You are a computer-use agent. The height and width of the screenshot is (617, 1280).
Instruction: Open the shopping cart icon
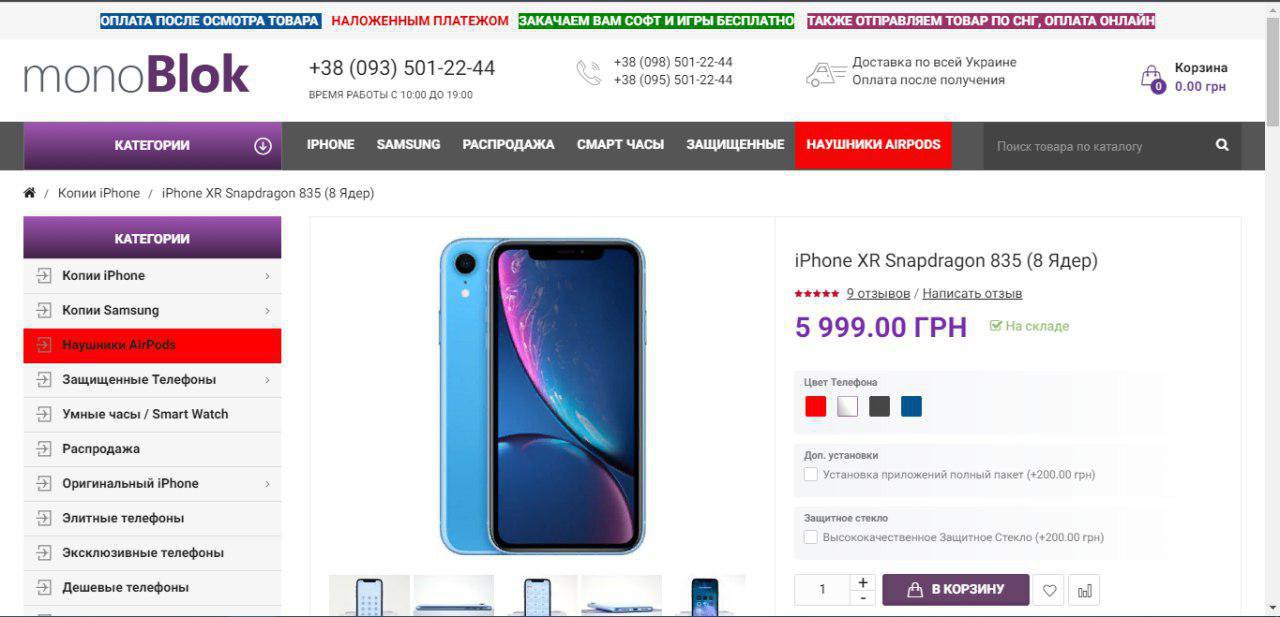point(1152,78)
